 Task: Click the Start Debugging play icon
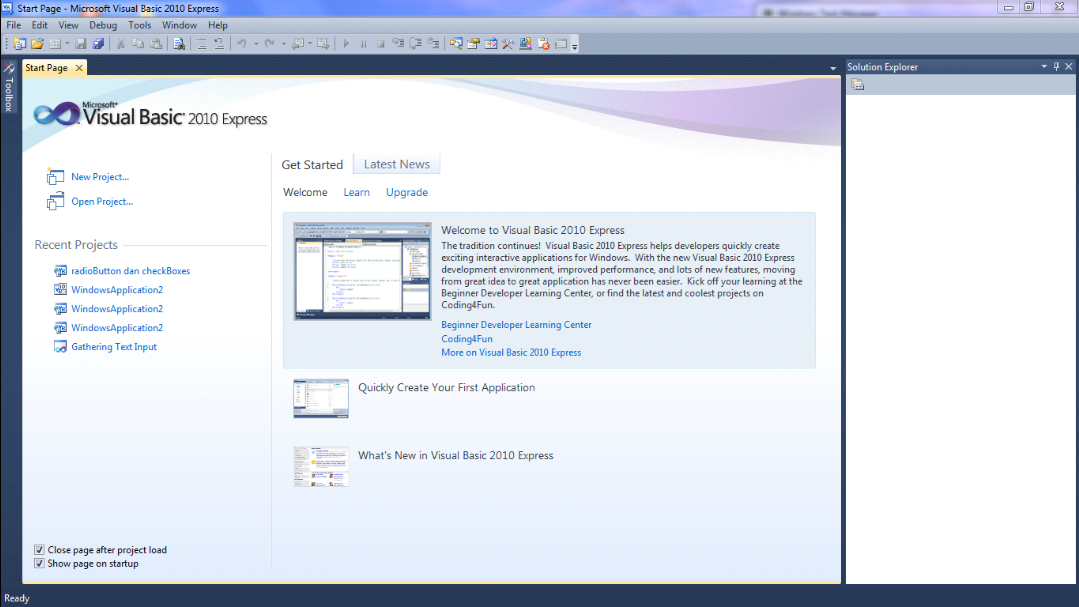click(x=346, y=43)
